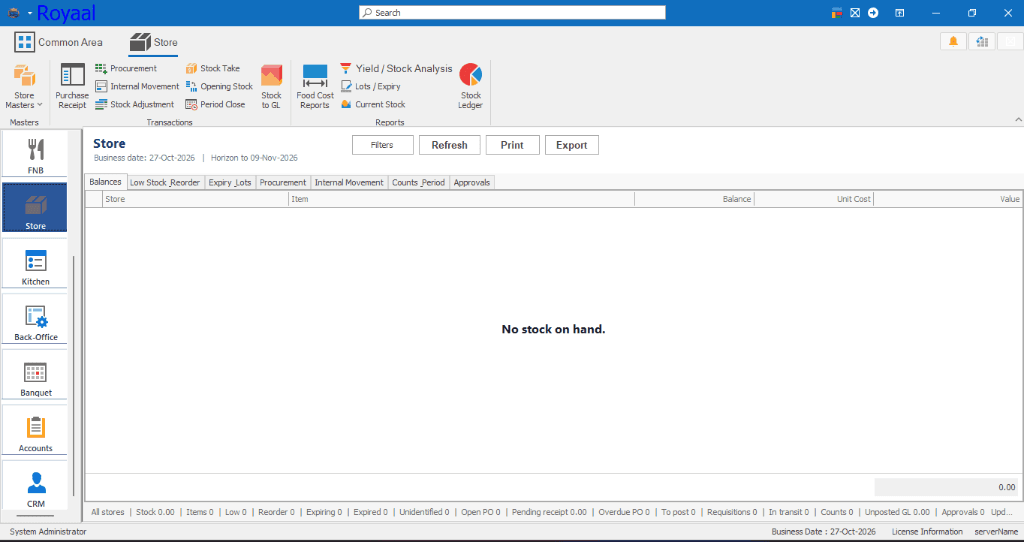The width and height of the screenshot is (1024, 542).
Task: Switch to Counts_Period tab
Action: (x=419, y=183)
